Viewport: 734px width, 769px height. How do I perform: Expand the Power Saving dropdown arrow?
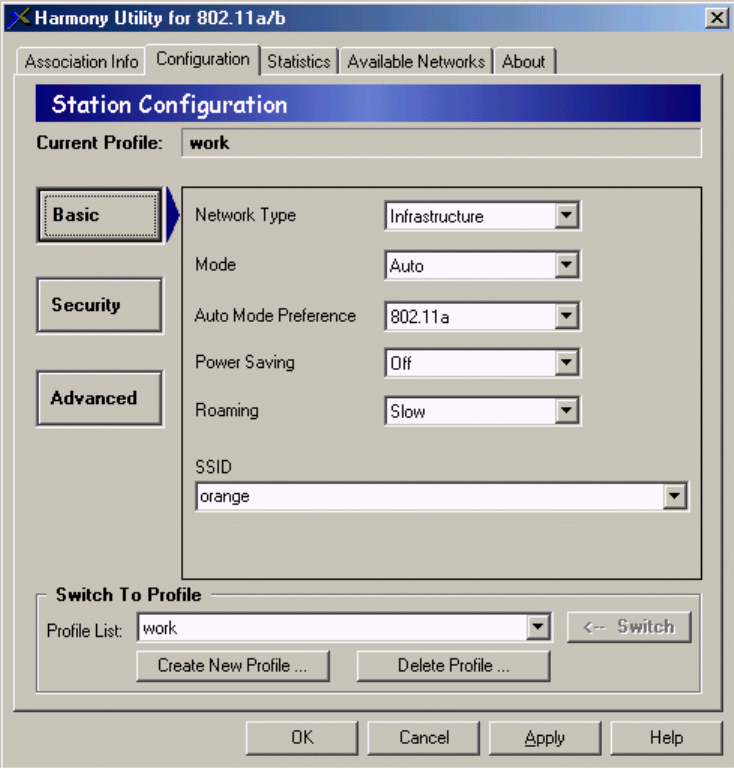566,363
